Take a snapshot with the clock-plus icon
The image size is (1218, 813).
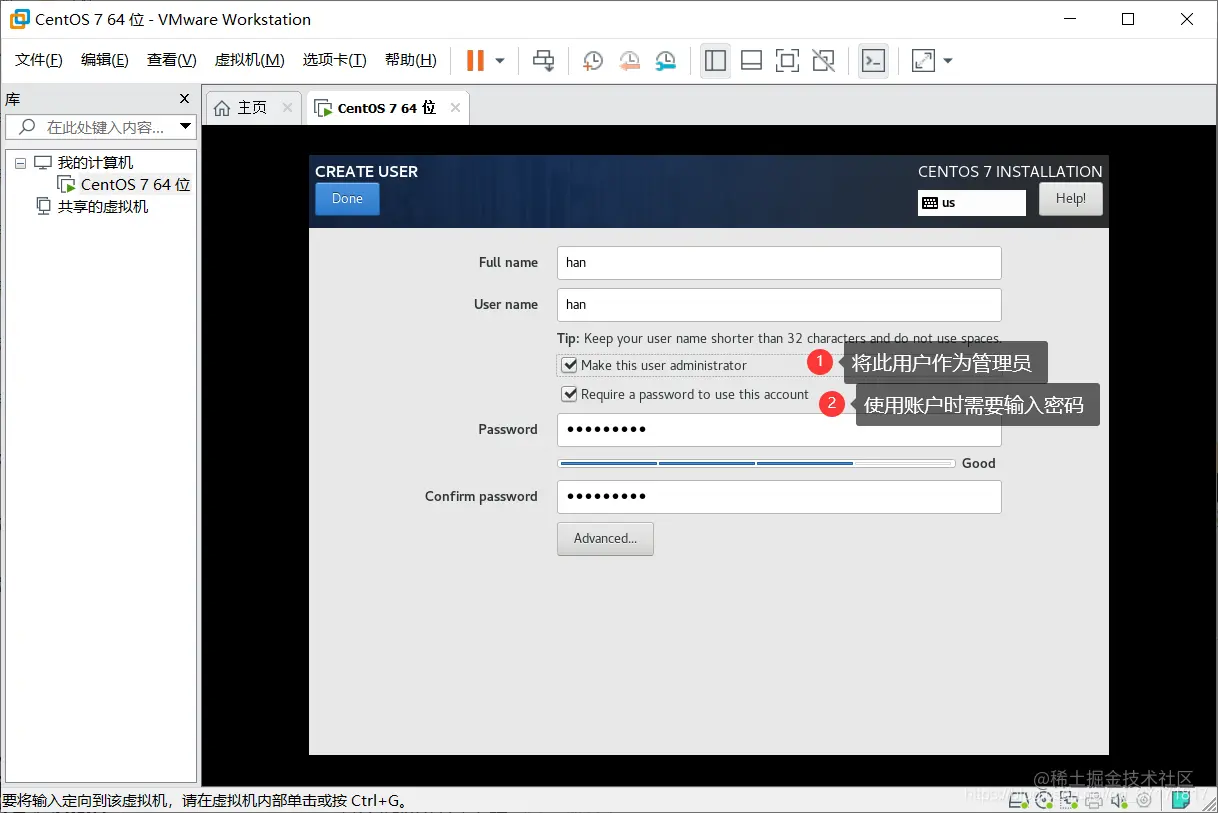[x=592, y=61]
